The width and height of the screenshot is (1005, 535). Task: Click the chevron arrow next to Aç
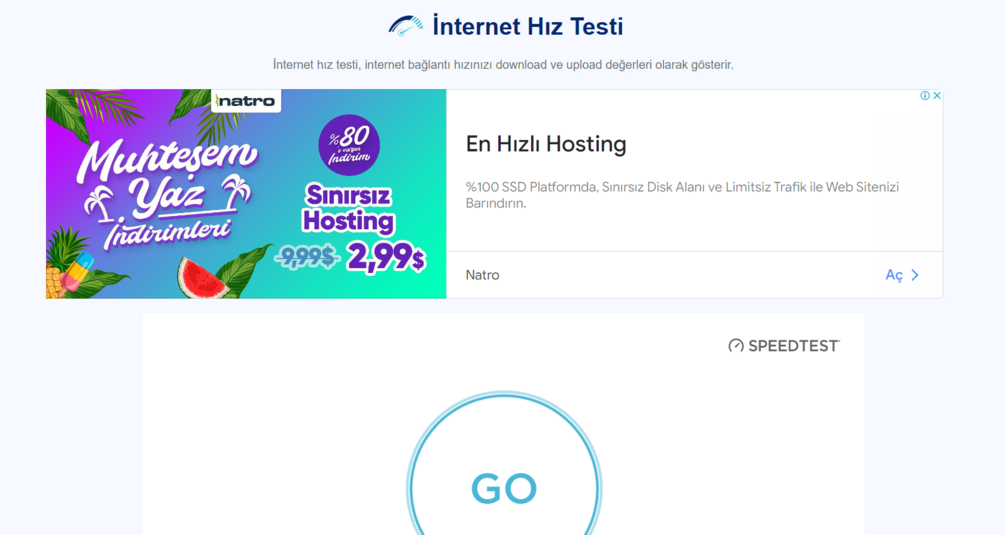tap(915, 275)
